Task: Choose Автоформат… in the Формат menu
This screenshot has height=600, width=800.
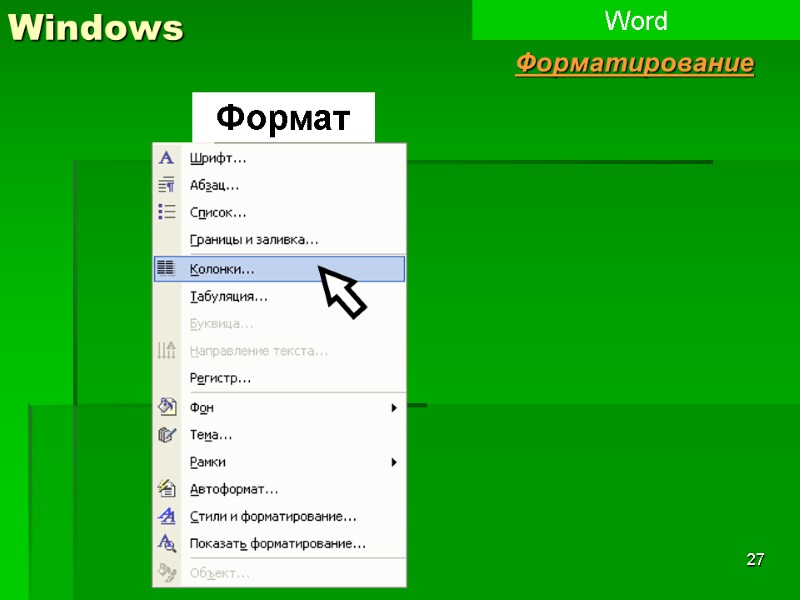Action: (x=280, y=489)
